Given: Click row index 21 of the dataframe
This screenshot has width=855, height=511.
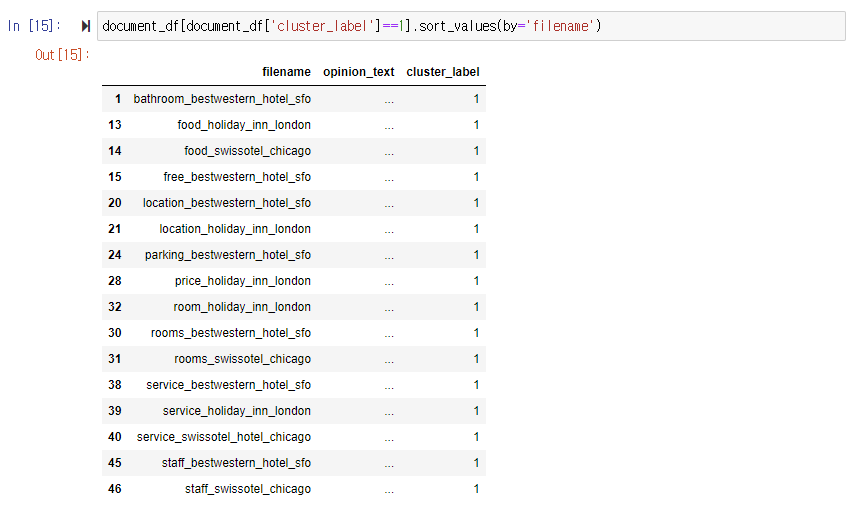Looking at the screenshot, I should coord(115,229).
